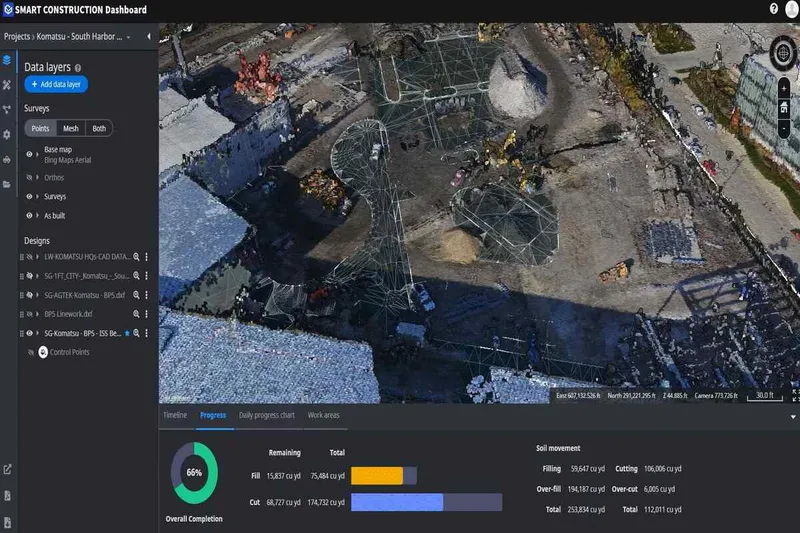This screenshot has width=800, height=533.
Task: Show the Control Points layer
Action: (x=31, y=352)
